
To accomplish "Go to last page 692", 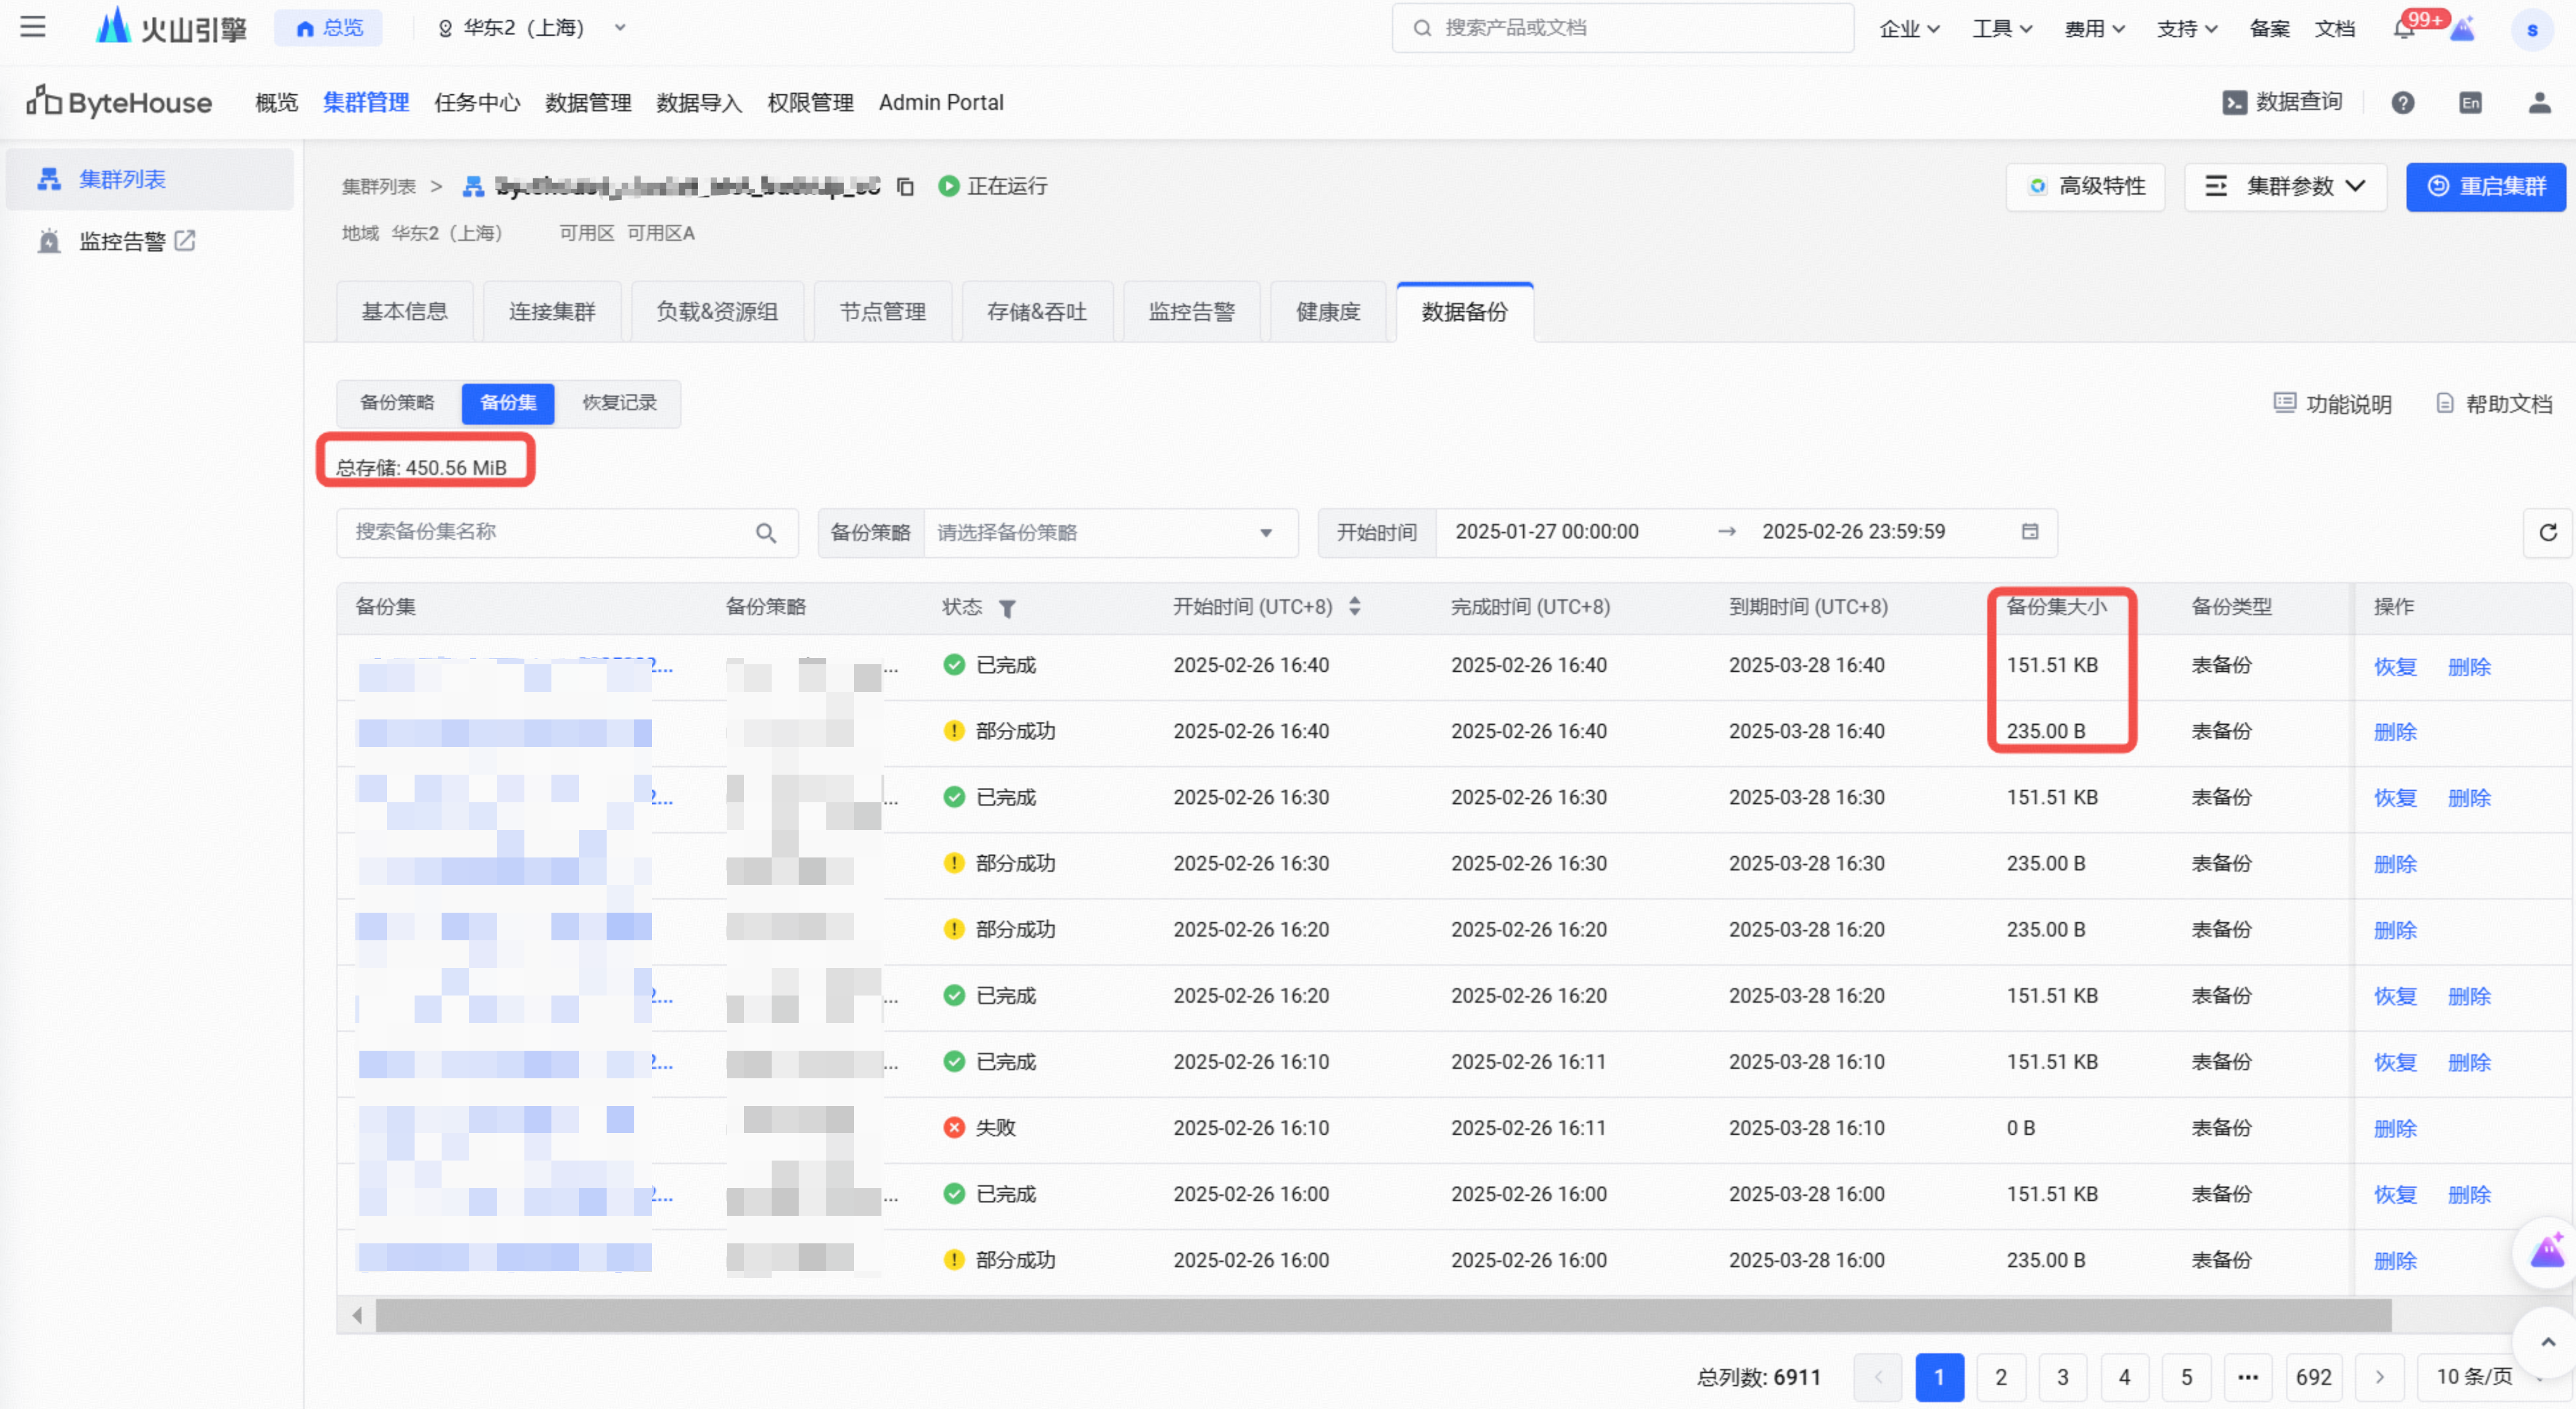I will (2313, 1377).
